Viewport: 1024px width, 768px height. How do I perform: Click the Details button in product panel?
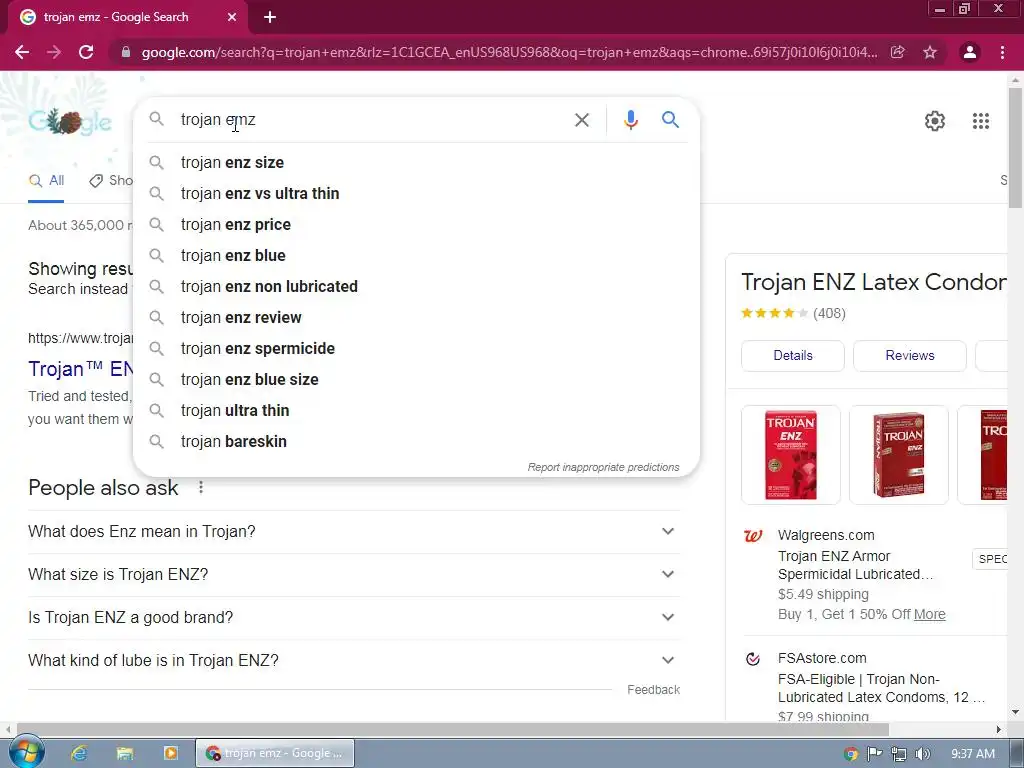(x=793, y=356)
